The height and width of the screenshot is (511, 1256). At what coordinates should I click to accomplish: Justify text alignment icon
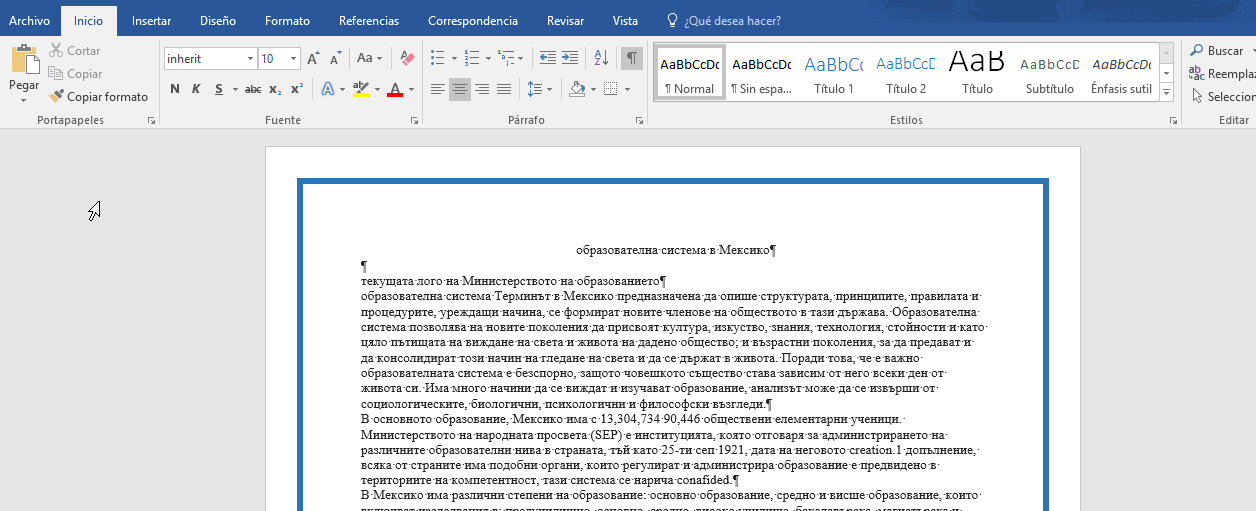coord(504,89)
